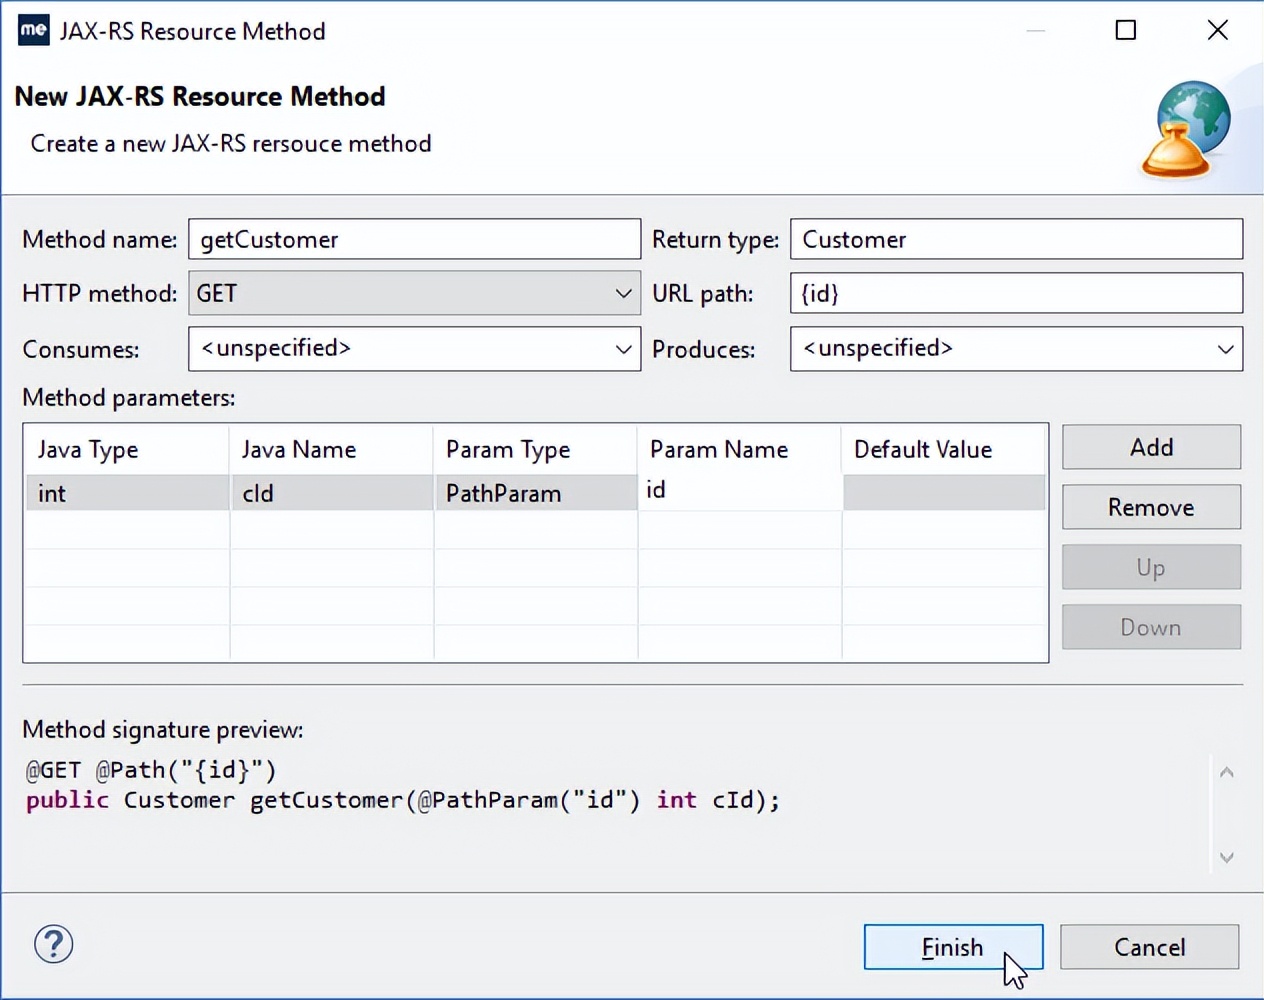The width and height of the screenshot is (1264, 1000).
Task: Click the URL path field
Action: (1016, 293)
